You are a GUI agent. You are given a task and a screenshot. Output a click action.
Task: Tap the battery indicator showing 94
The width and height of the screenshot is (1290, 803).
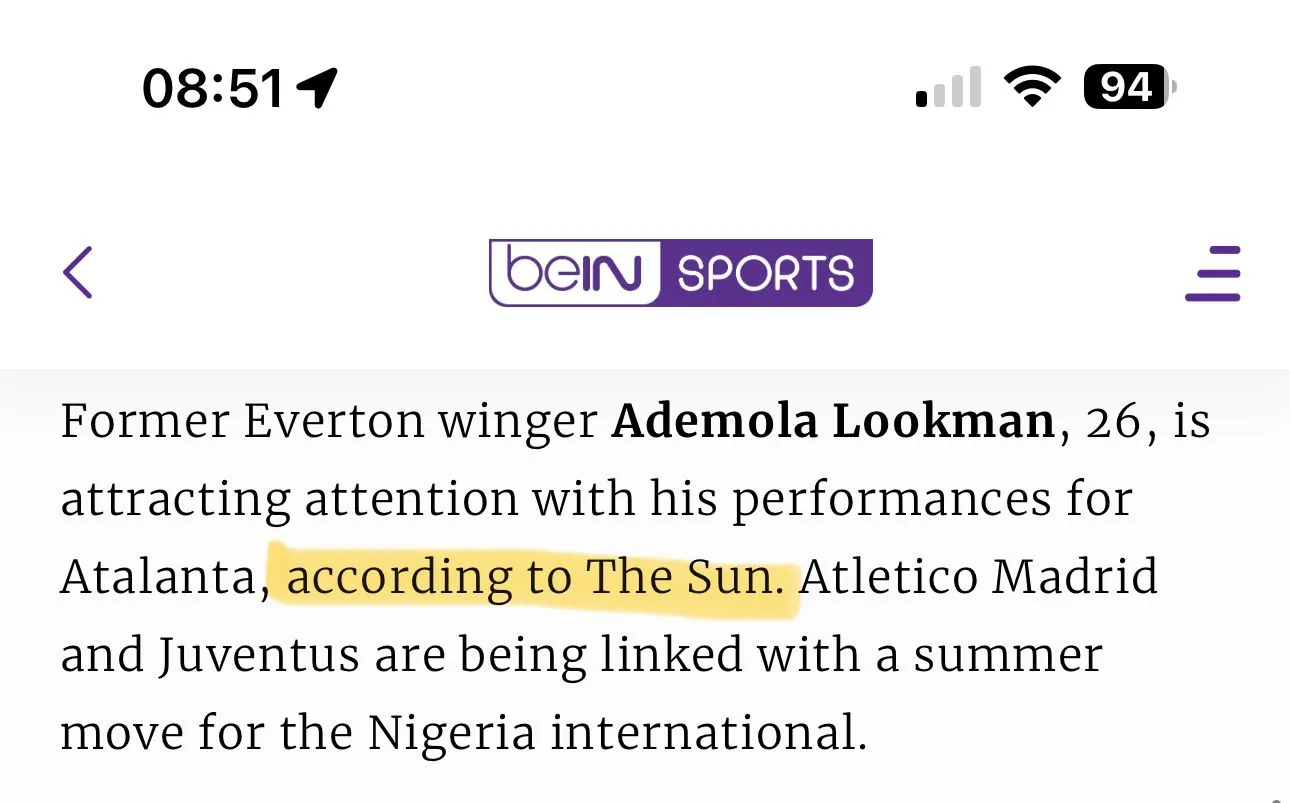1129,88
